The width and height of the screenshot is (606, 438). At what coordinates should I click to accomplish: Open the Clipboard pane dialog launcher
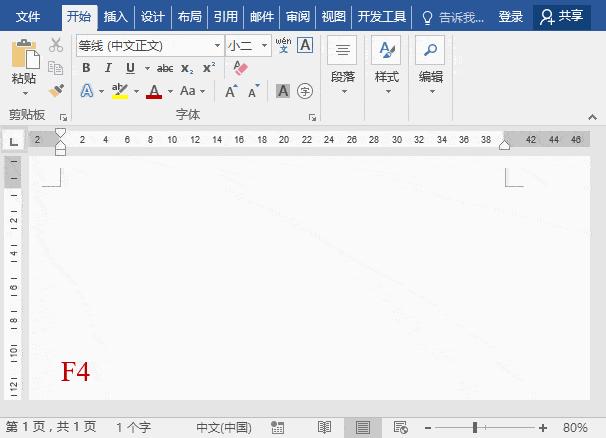pos(63,117)
